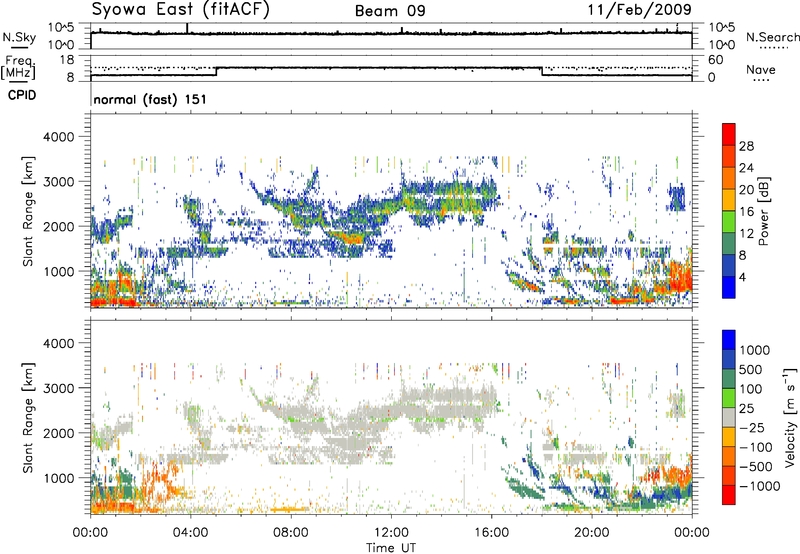
Task: Click the '16' power colorbar label
Action: [746, 212]
